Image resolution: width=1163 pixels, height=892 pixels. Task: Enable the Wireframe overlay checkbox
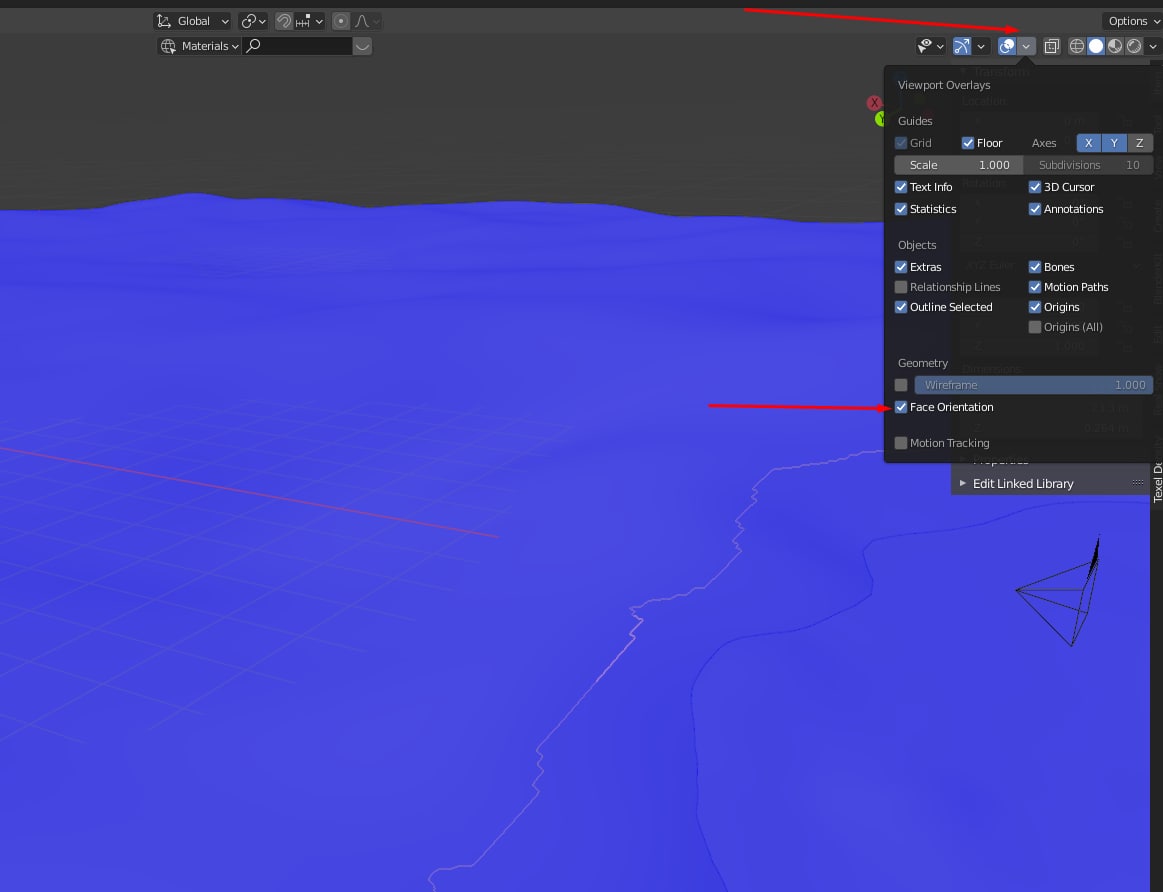click(900, 385)
